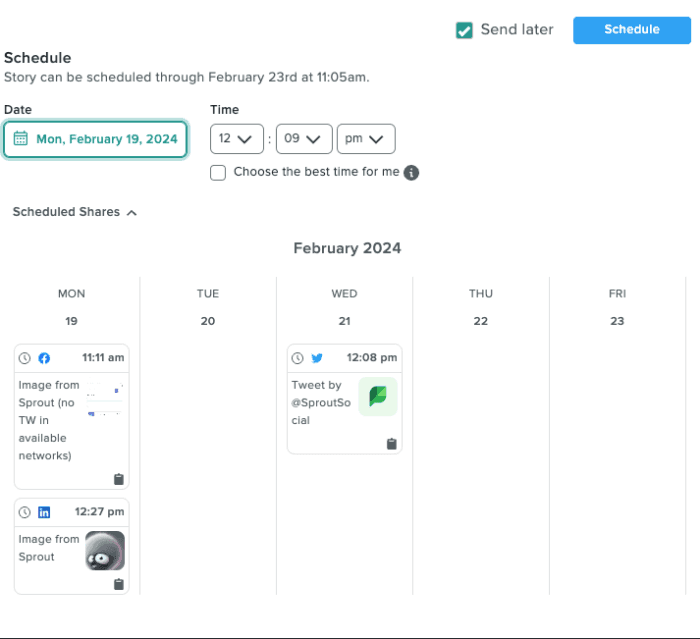Click the blue Schedule button
700x639 pixels.
(x=631, y=30)
